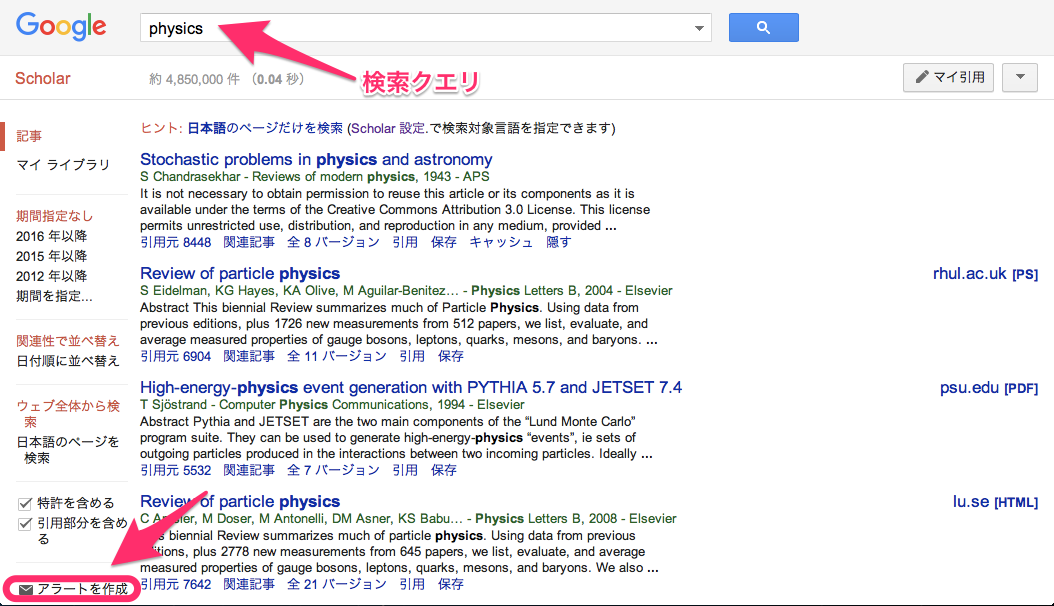The image size is (1054, 606).
Task: Click 引用 under the 2008 Review result
Action: pyautogui.click(x=412, y=585)
